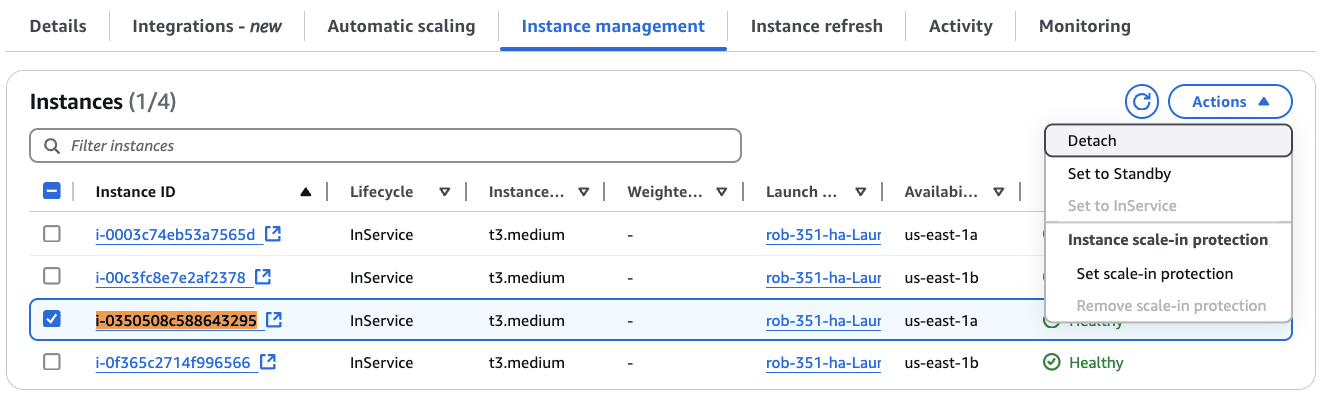Switch to the Details tab
Viewport: 1321px width, 396px height.
pos(58,26)
